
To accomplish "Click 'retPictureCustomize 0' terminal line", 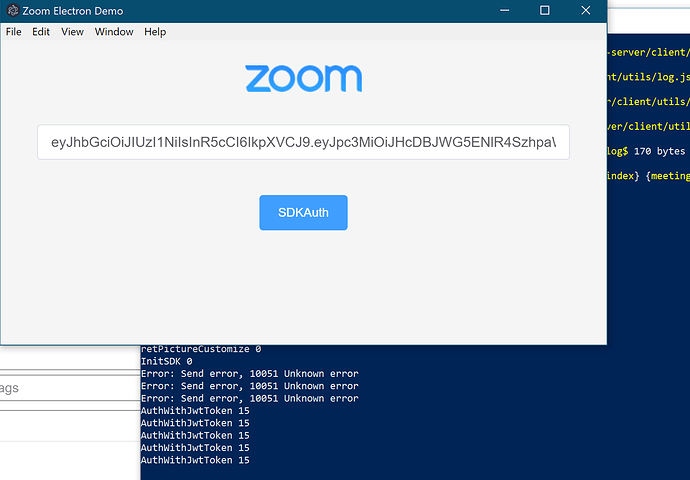I will pyautogui.click(x=201, y=349).
